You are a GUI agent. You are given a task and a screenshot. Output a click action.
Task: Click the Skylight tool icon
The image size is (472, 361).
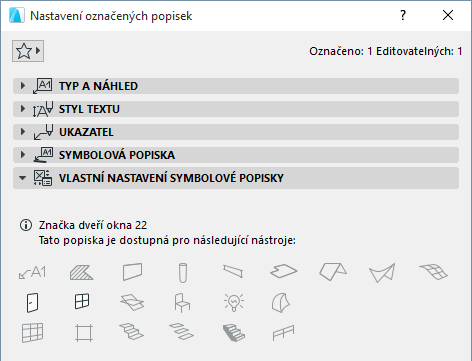[x=132, y=302]
